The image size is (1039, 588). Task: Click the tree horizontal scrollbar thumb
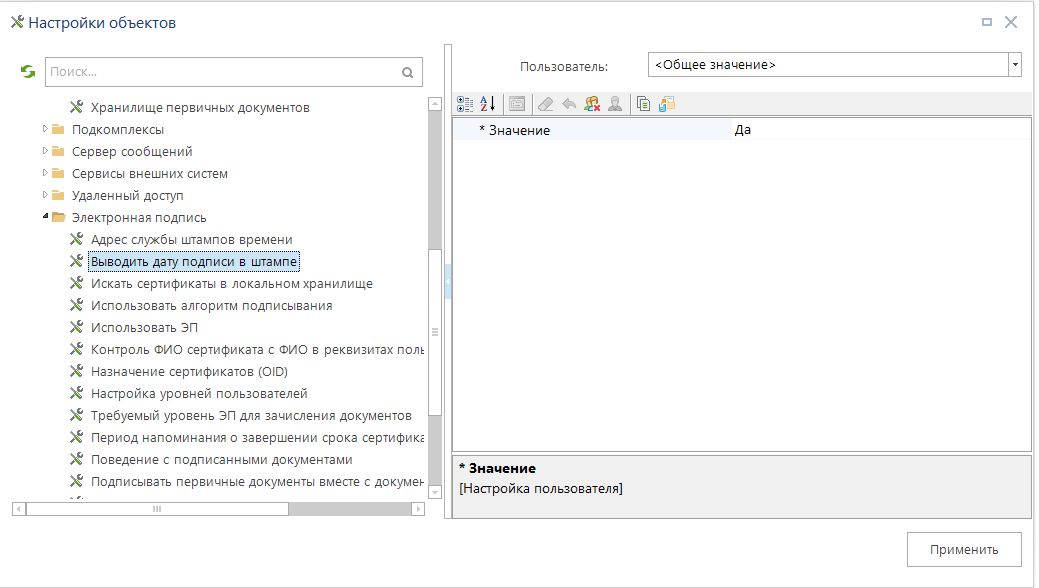157,509
